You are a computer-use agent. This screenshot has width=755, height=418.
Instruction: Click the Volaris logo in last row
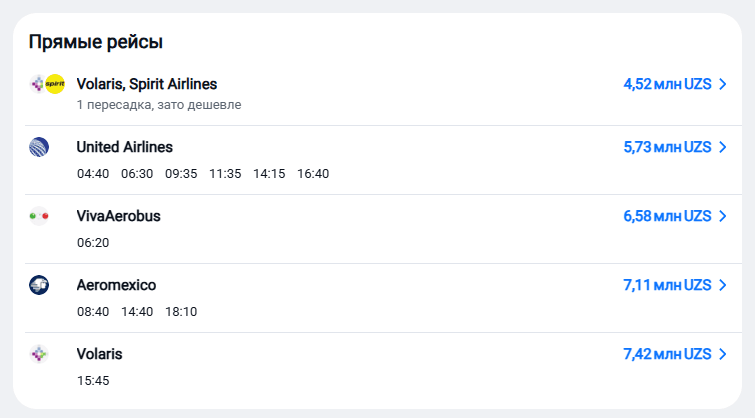point(39,354)
